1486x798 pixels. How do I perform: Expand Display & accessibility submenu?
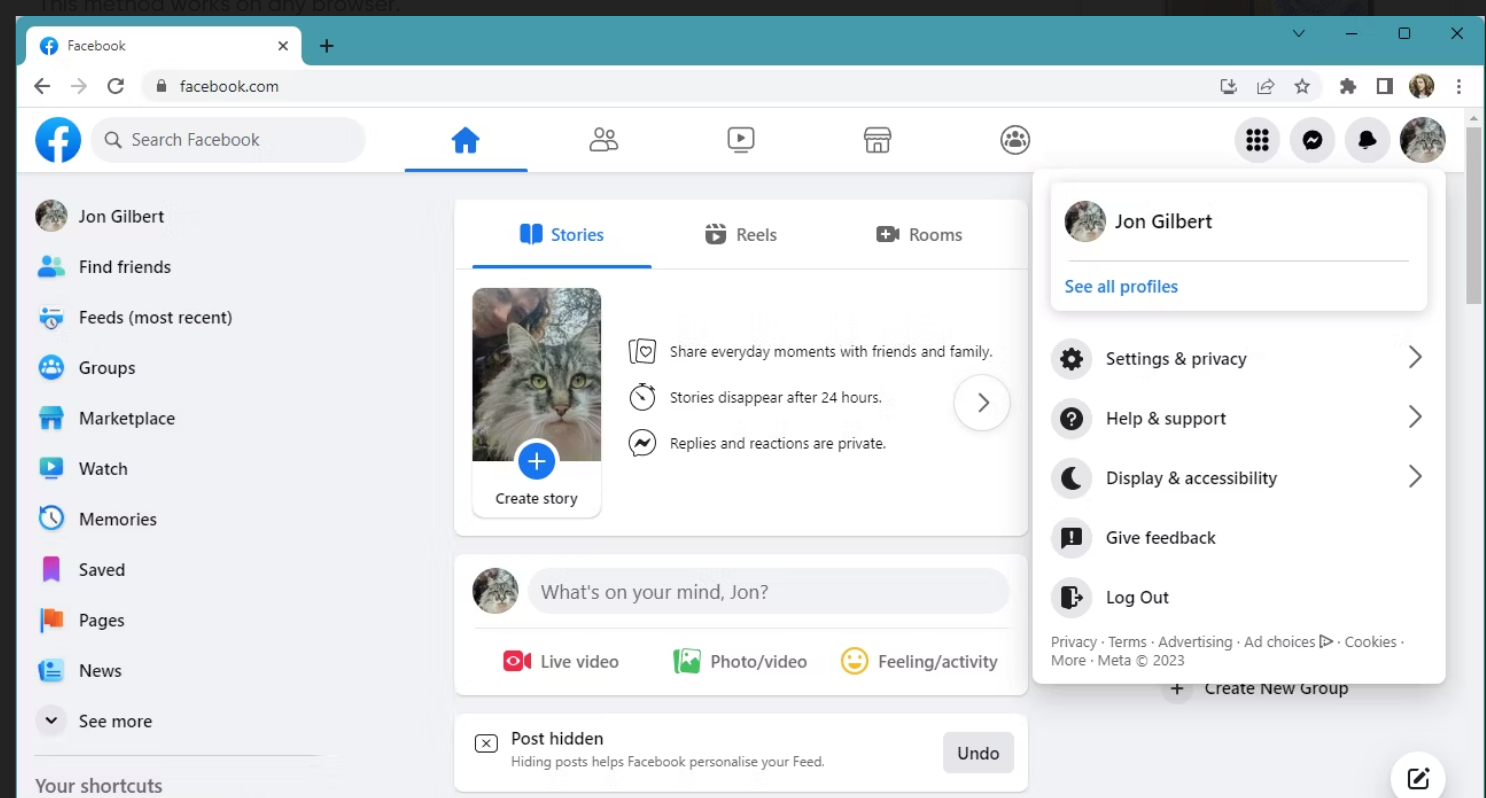tap(1239, 478)
